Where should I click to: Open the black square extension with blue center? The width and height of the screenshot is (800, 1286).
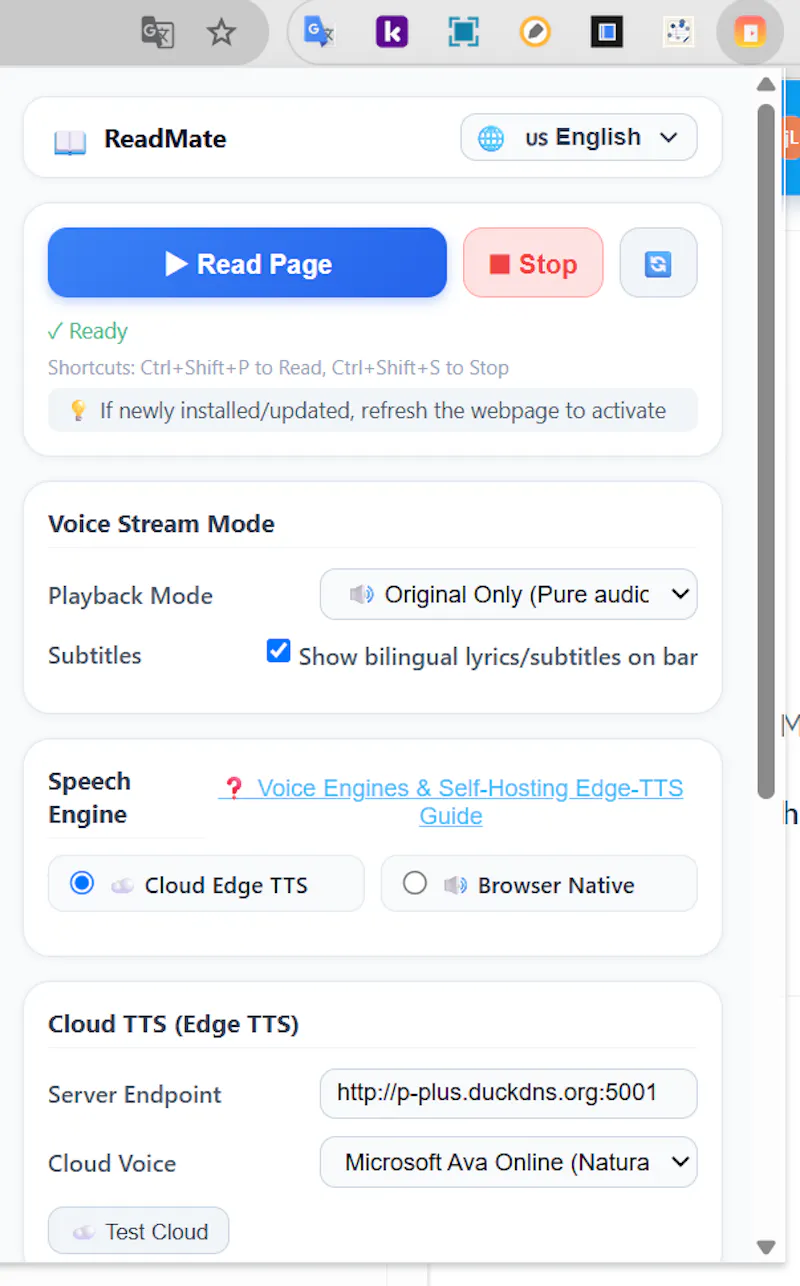[x=607, y=32]
